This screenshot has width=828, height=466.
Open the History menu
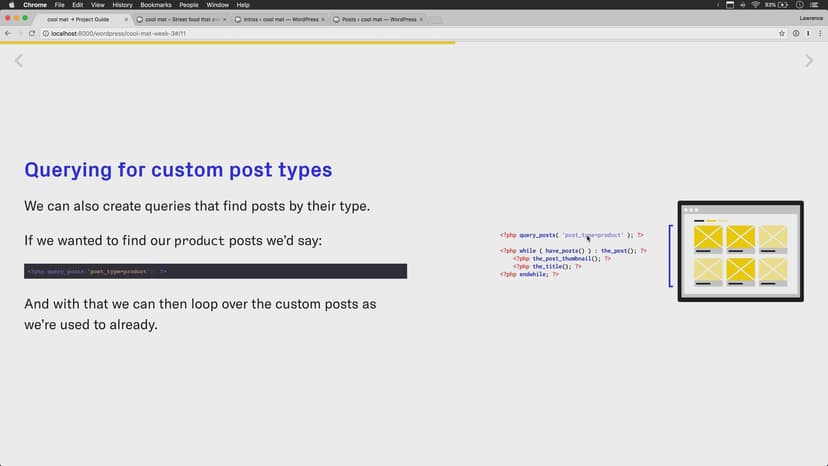click(122, 5)
